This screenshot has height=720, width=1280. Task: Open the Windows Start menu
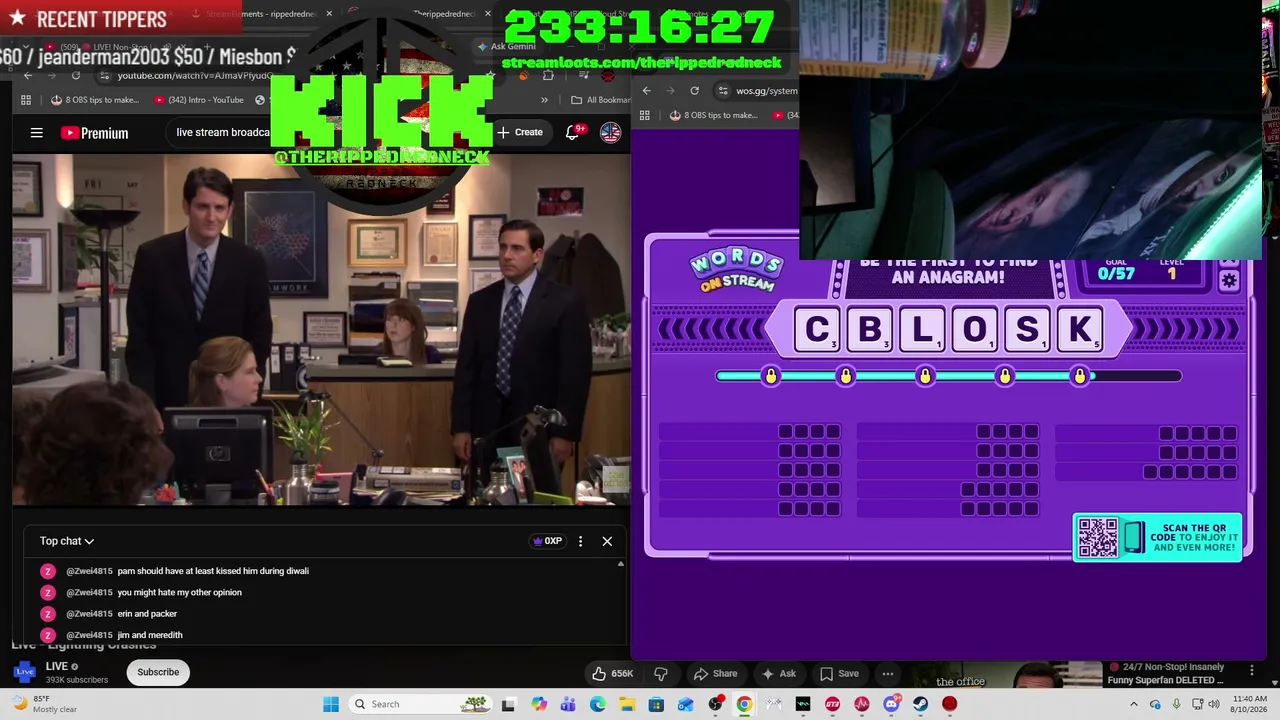[331, 704]
